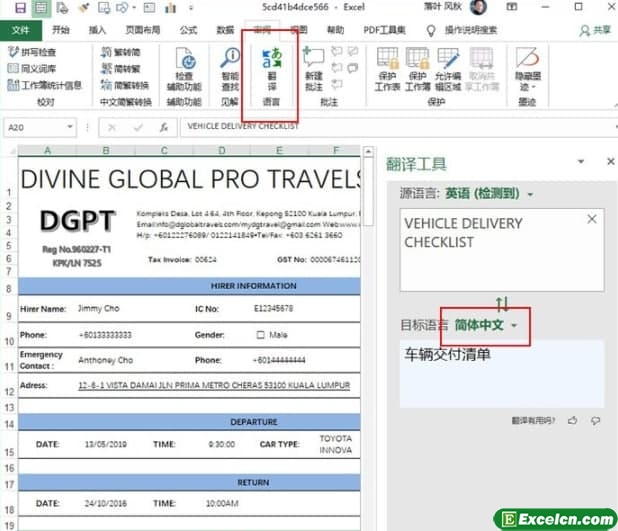Click the insert function fx icon
Viewport: 618px width, 531px height.
[x=164, y=127]
